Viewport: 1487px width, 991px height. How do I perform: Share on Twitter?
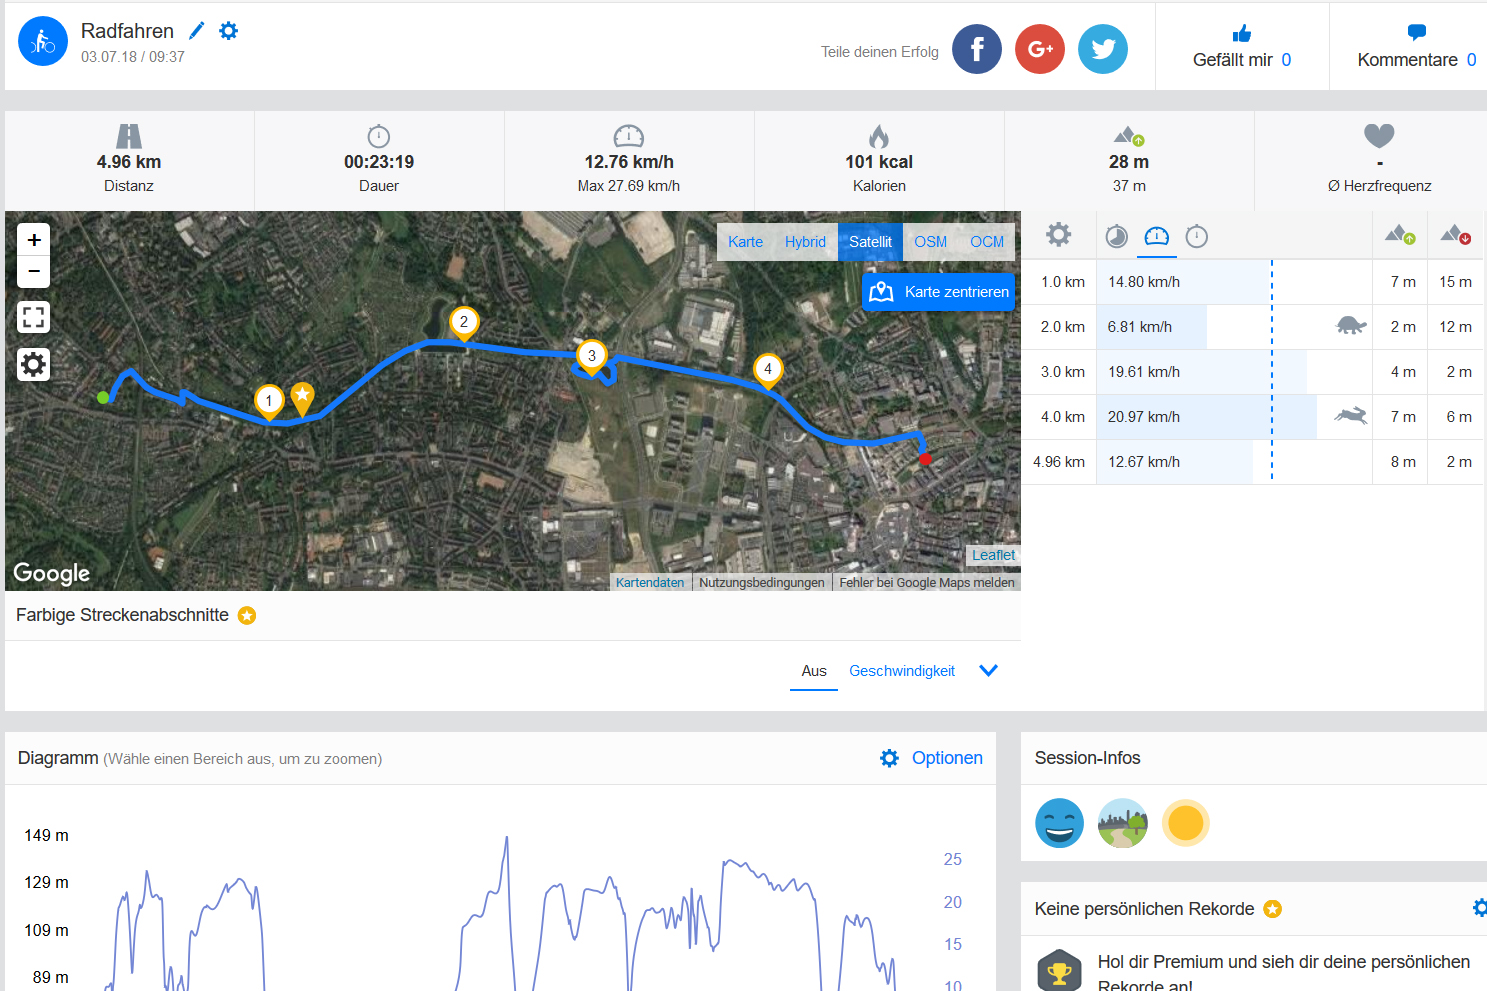[1103, 49]
